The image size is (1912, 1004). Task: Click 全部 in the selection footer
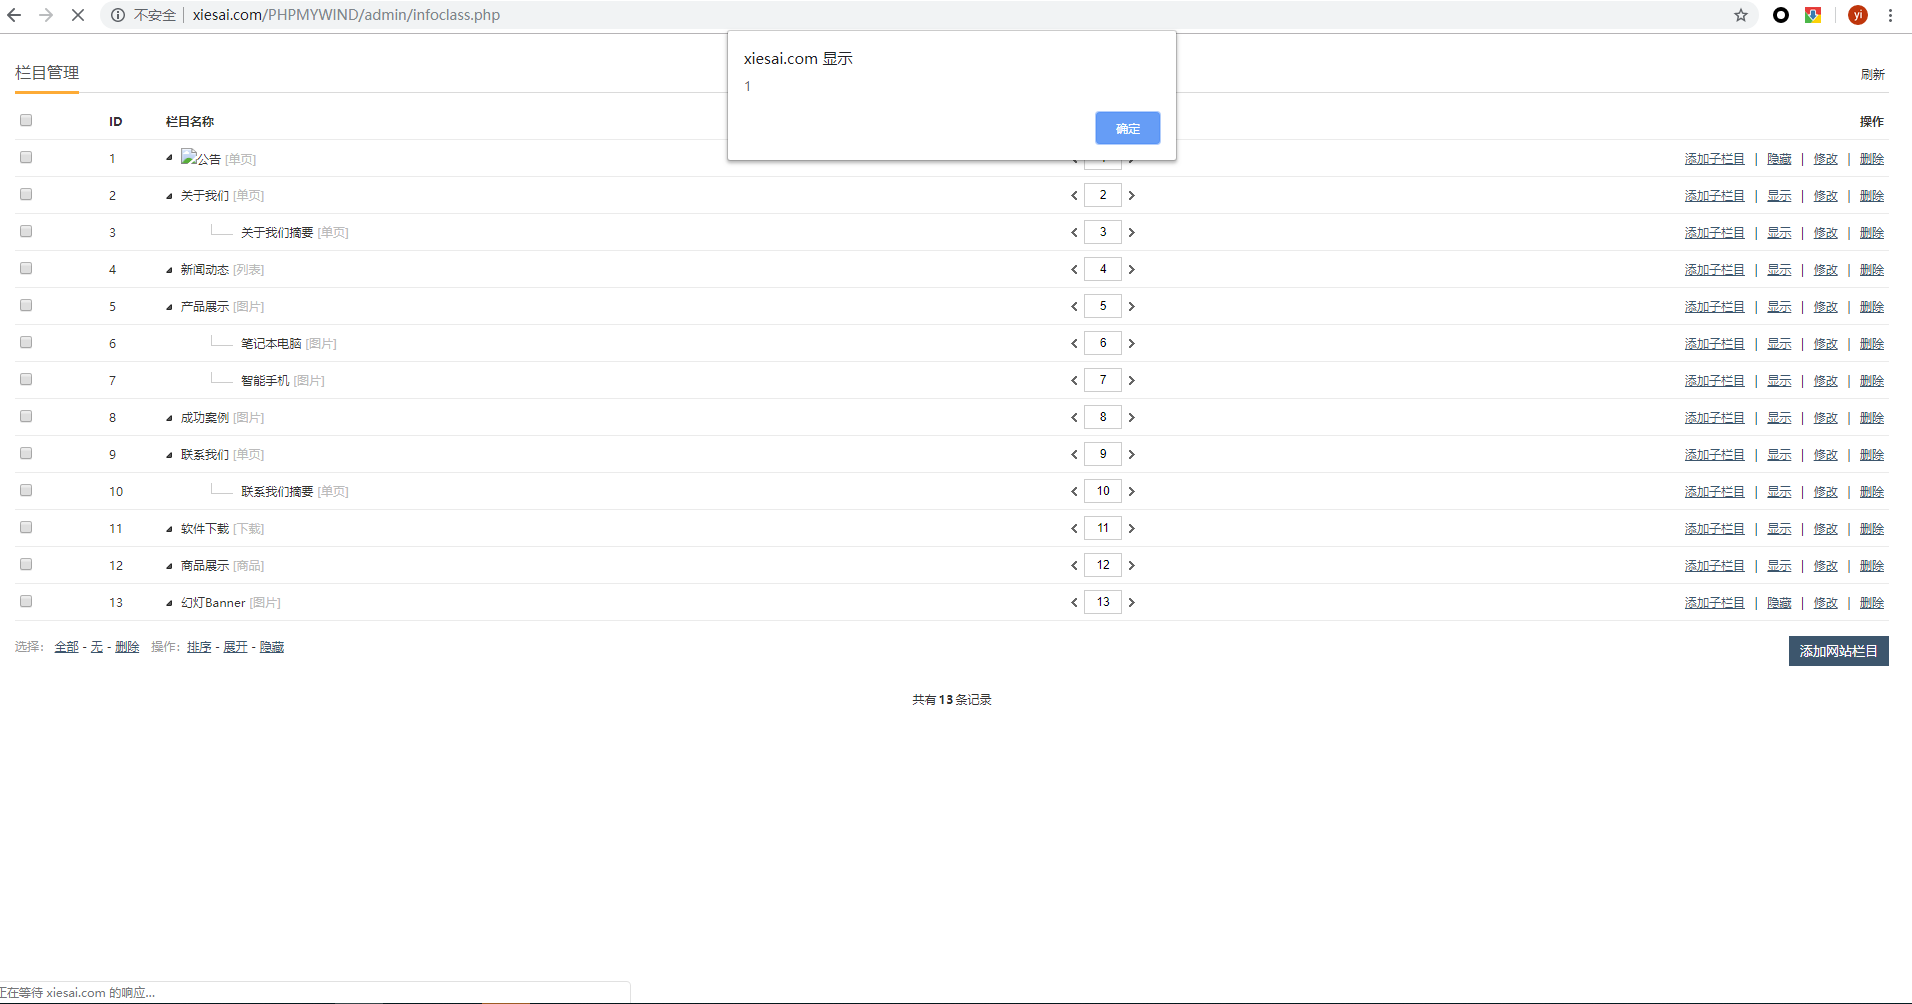(66, 647)
